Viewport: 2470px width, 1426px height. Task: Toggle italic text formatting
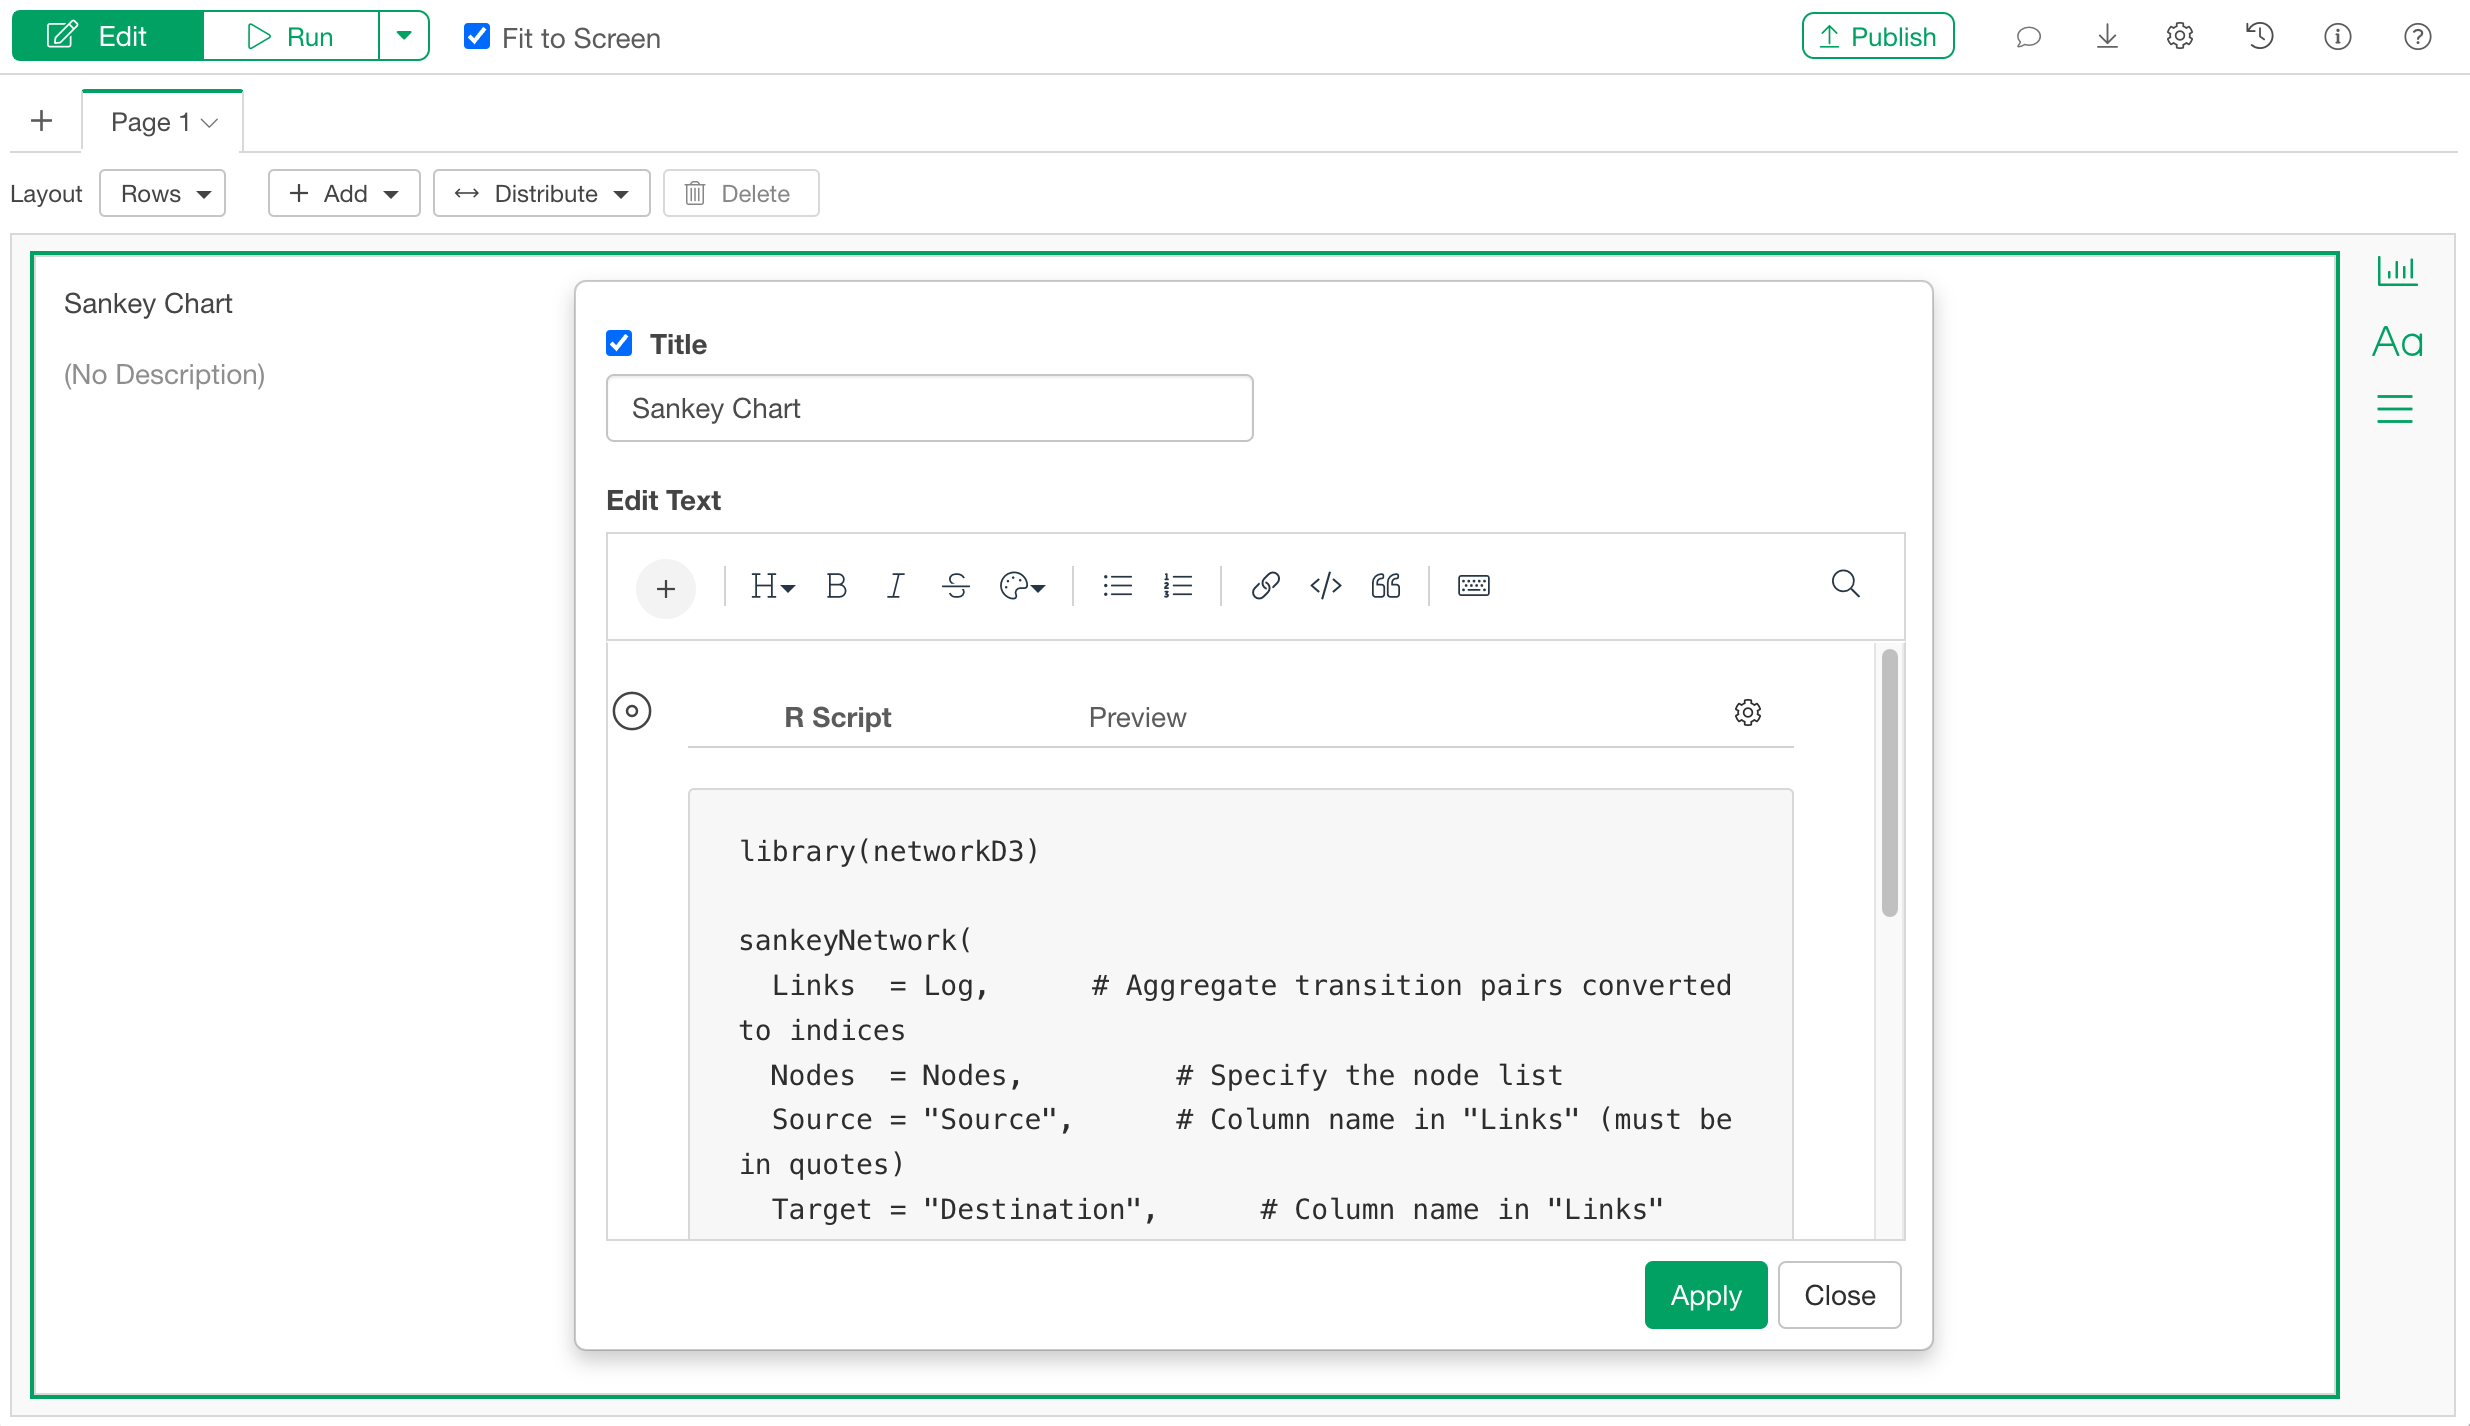click(x=895, y=586)
